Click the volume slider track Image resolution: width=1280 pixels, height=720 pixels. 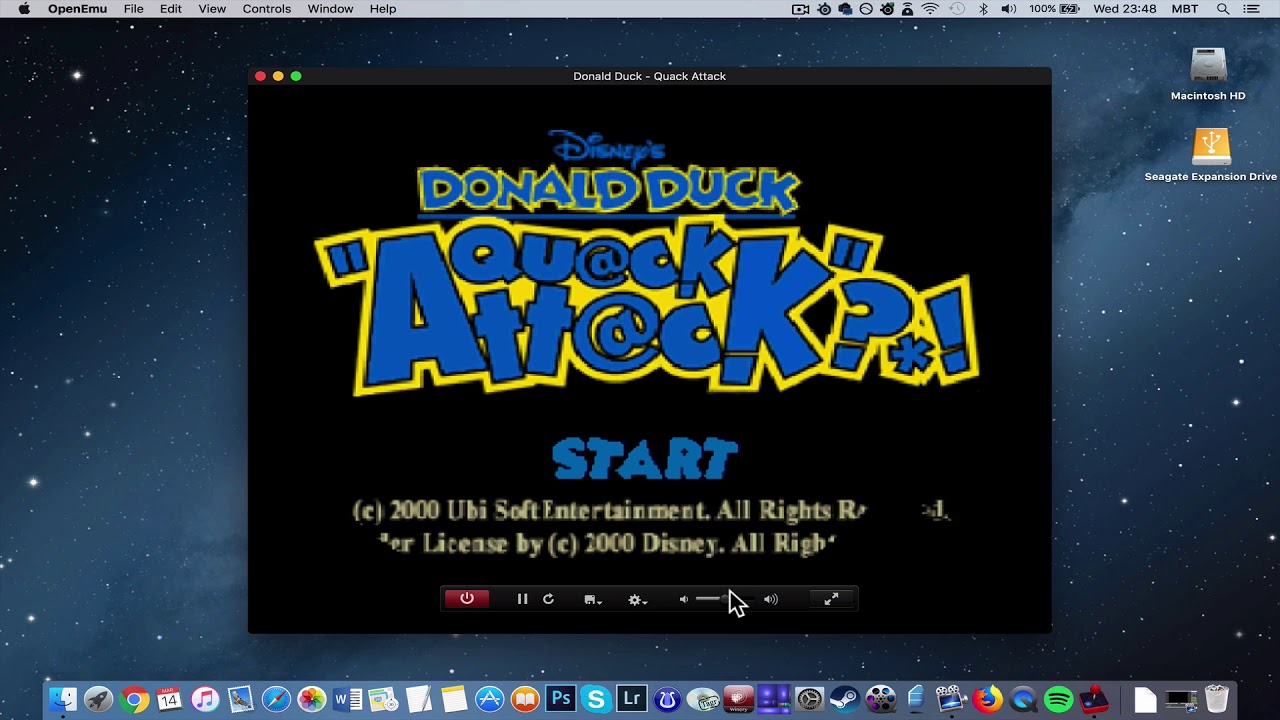[x=723, y=599]
